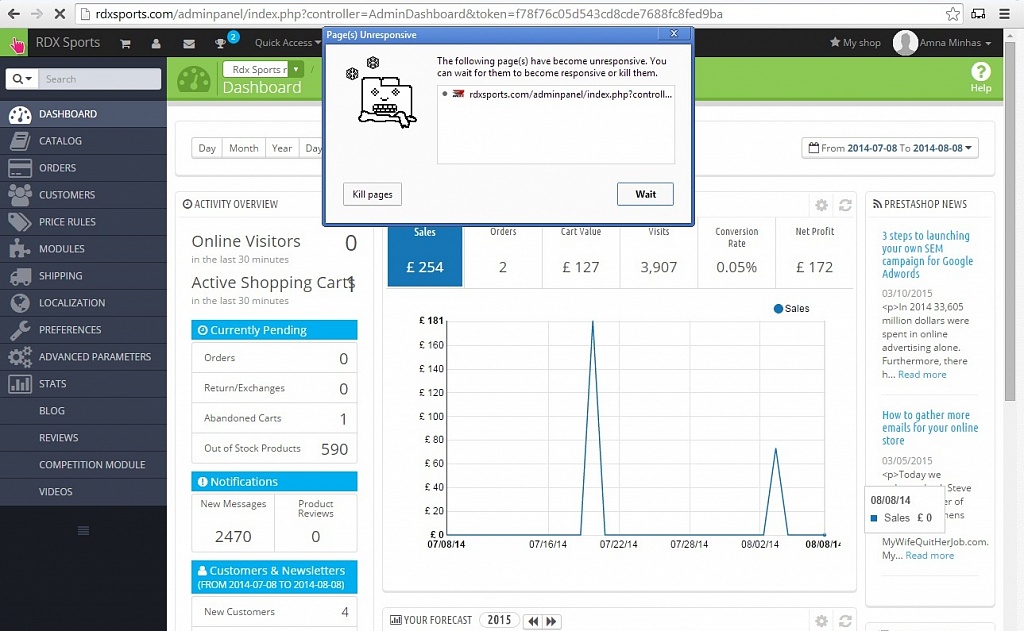Select the Year period button
This screenshot has height=631, width=1024.
pyautogui.click(x=282, y=148)
